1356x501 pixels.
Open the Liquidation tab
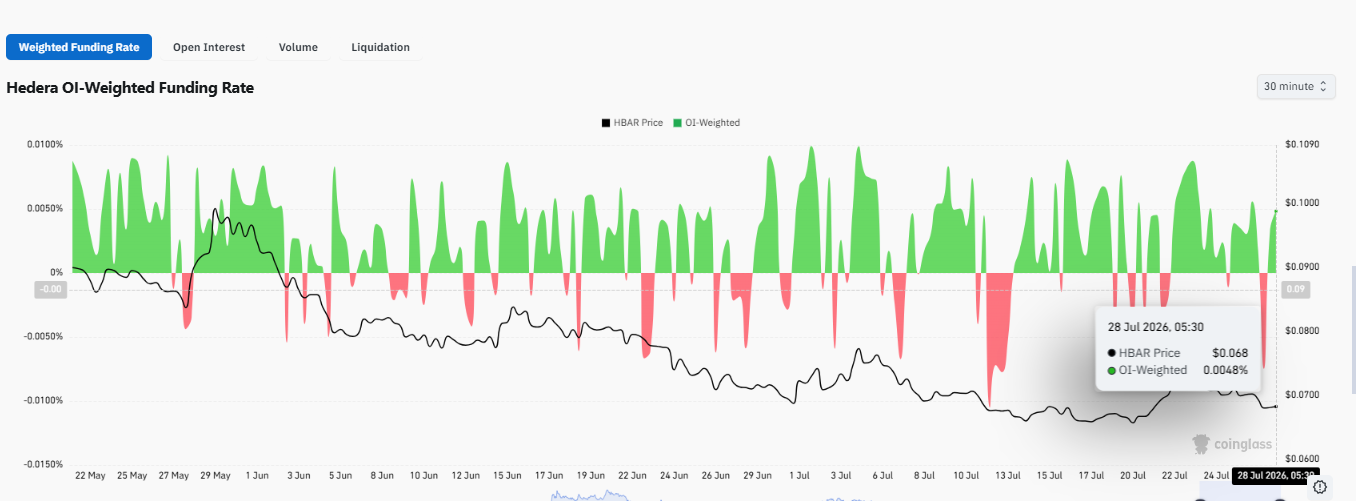pos(380,47)
